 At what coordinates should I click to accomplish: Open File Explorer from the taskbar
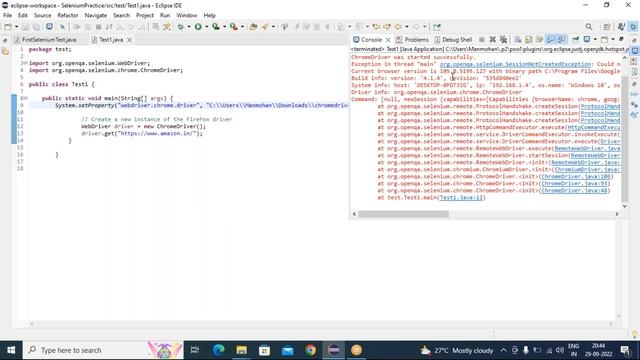(x=241, y=350)
